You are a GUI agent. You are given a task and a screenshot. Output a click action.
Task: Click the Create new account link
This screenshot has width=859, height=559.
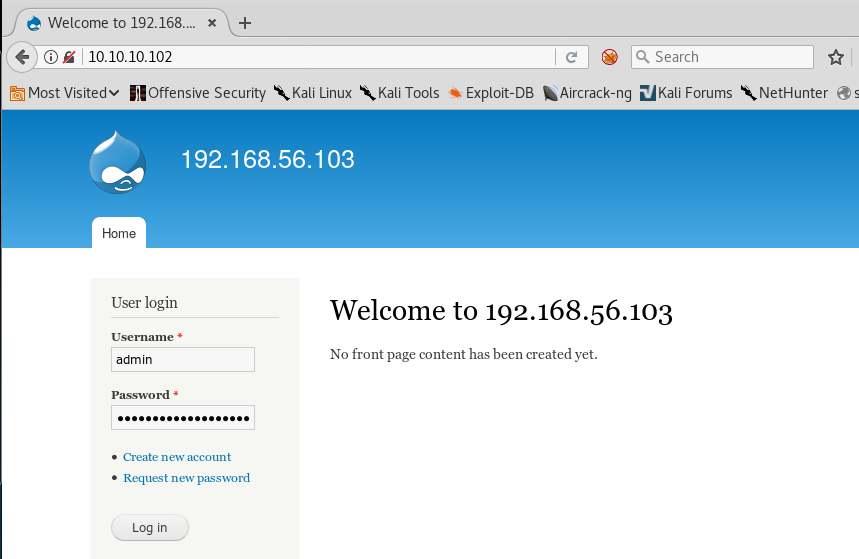click(x=177, y=457)
